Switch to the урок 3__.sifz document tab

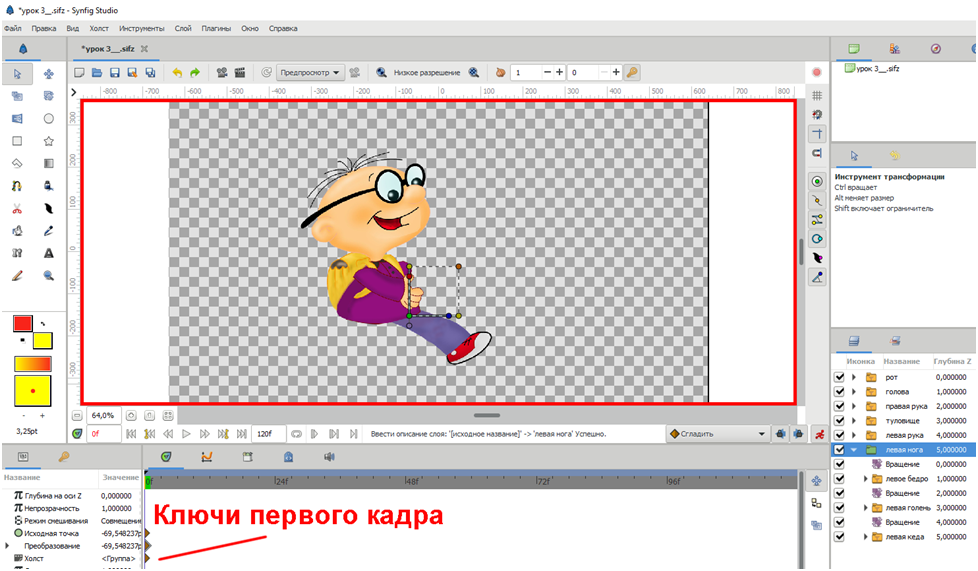click(107, 49)
